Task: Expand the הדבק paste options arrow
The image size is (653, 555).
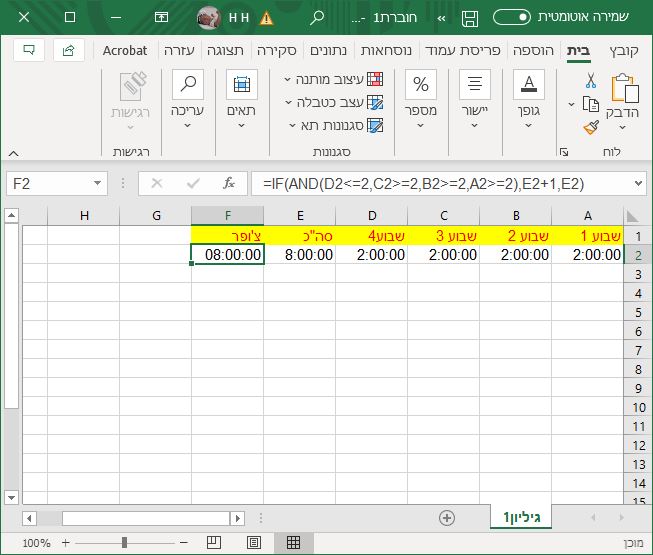Action: tap(623, 128)
